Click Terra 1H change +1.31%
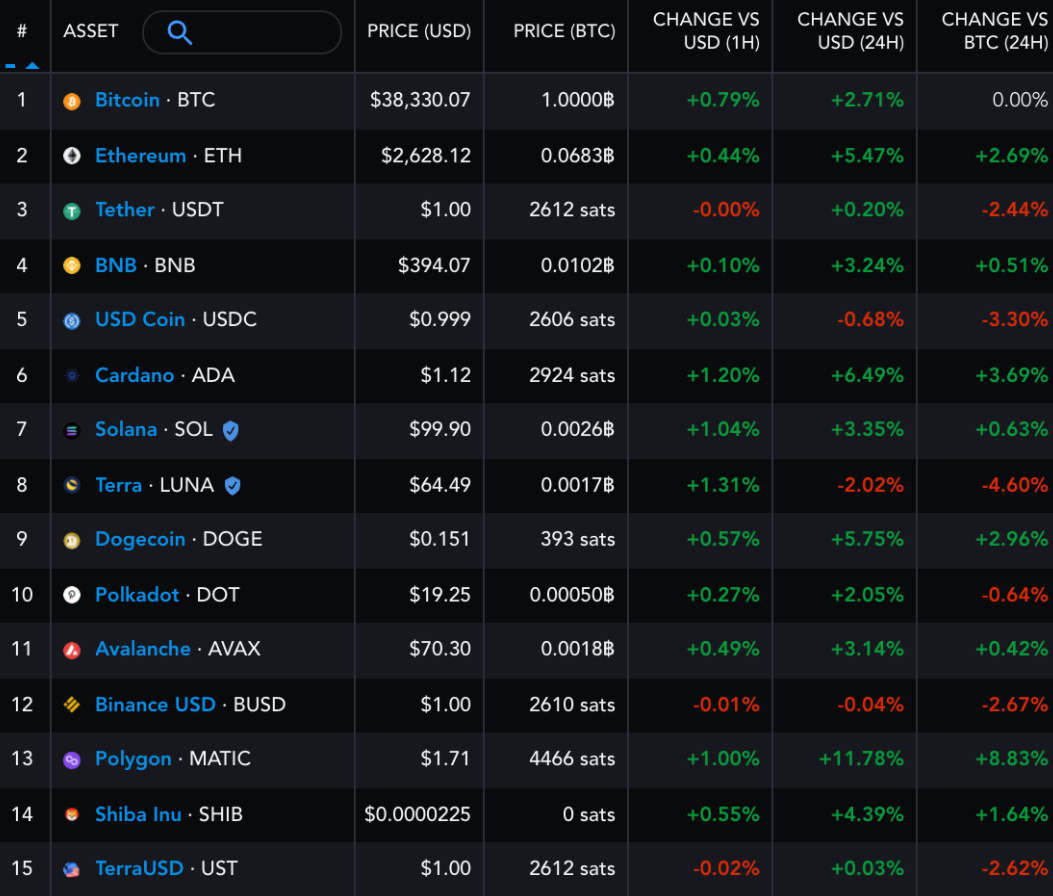The width and height of the screenshot is (1053, 896). pos(723,485)
